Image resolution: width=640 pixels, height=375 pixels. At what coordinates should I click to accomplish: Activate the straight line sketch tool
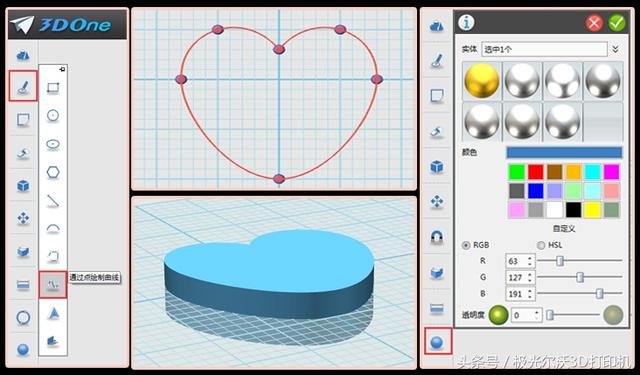pos(53,201)
